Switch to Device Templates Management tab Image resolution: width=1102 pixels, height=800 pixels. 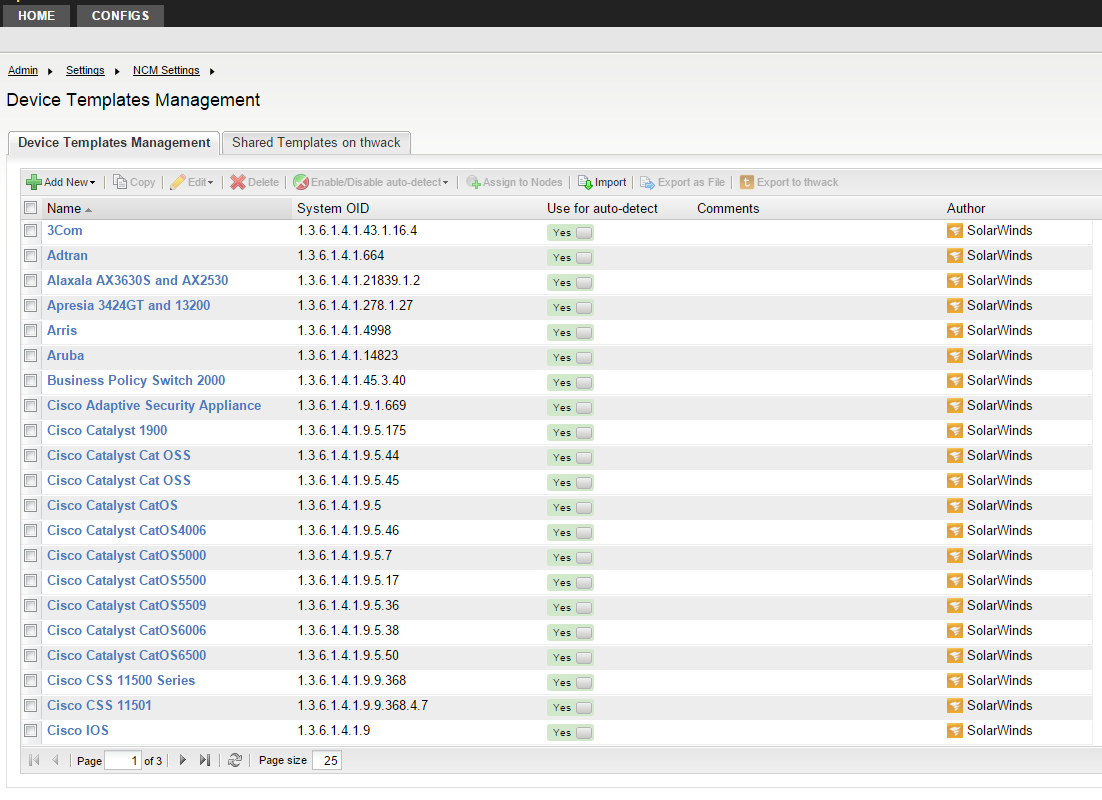(x=114, y=143)
